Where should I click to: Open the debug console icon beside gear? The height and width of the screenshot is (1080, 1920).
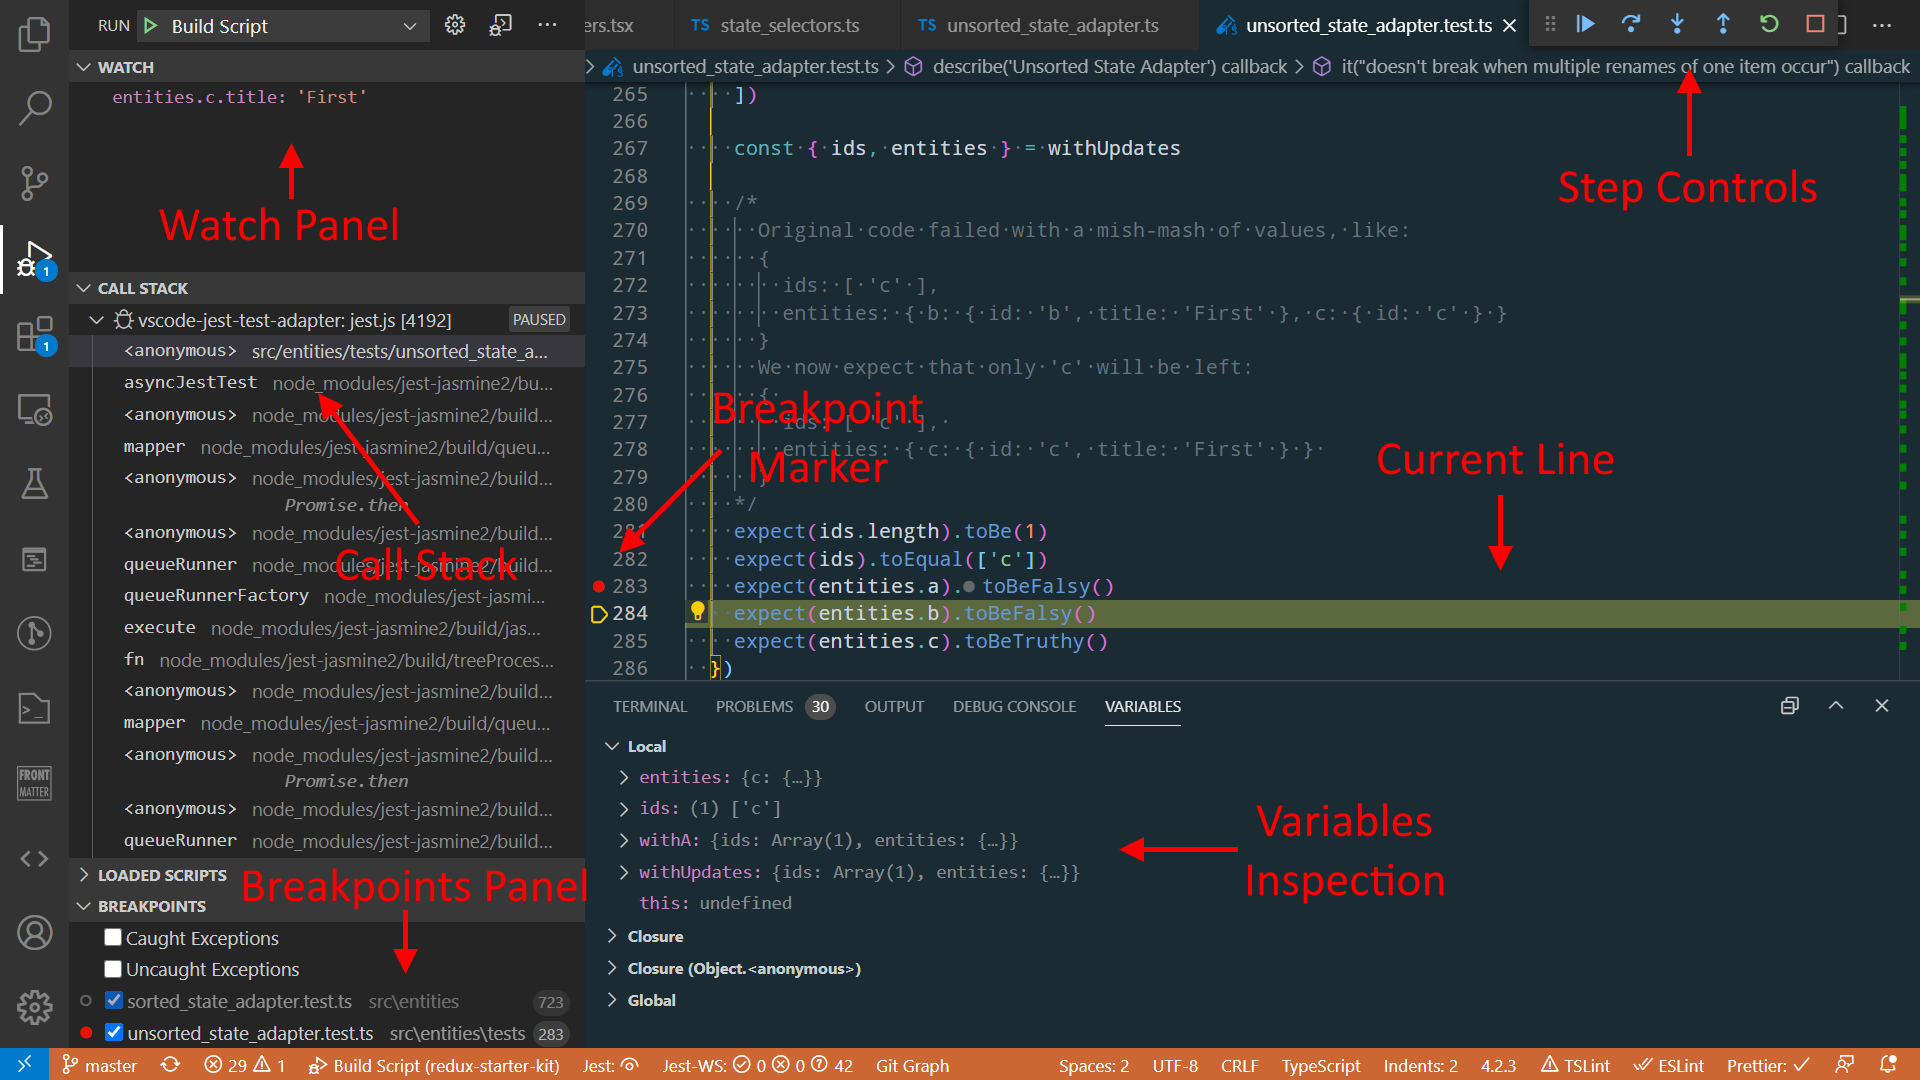click(501, 25)
